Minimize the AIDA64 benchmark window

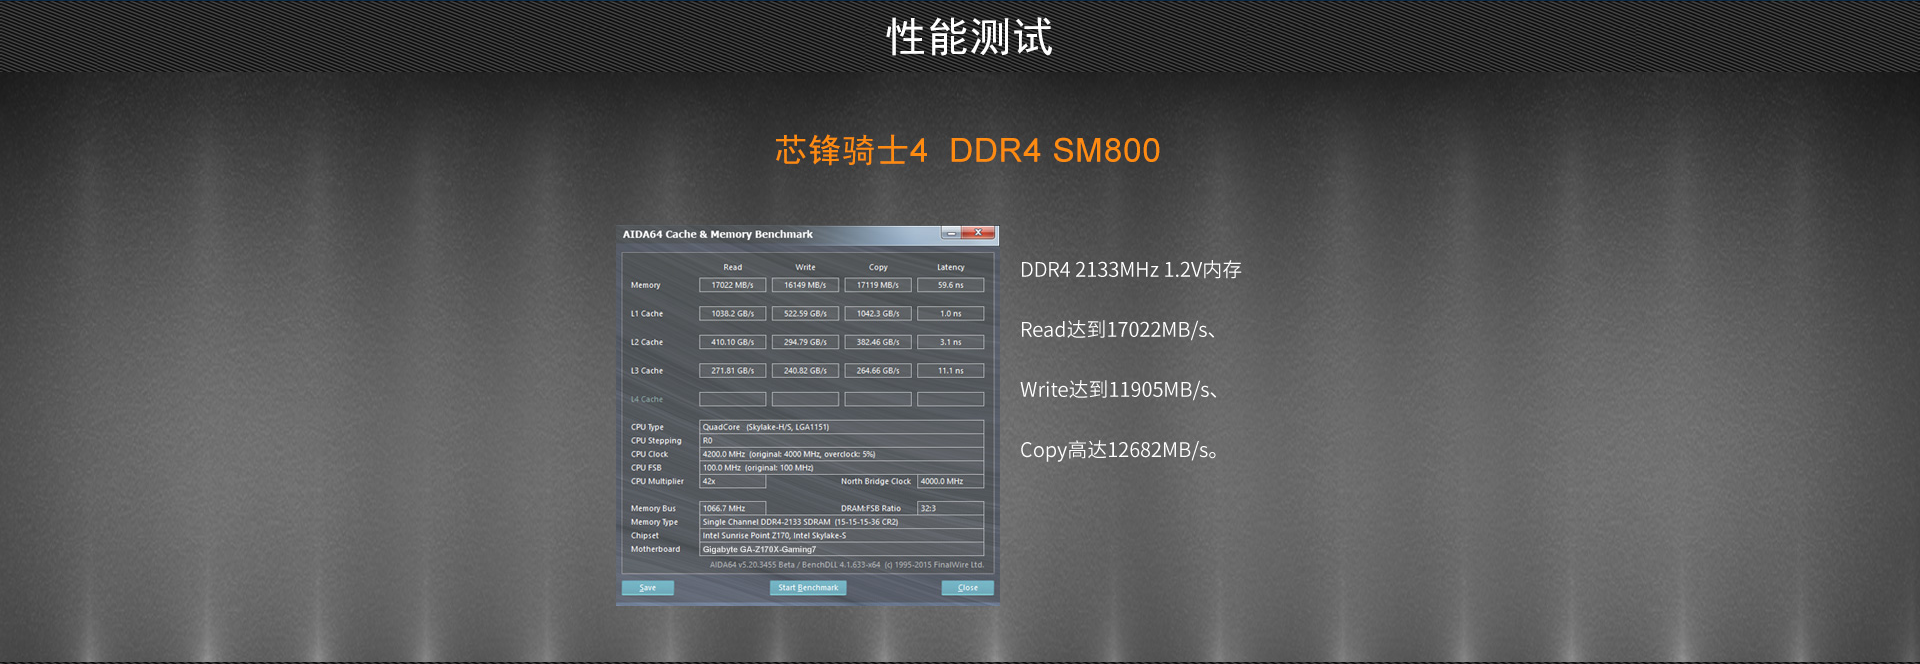click(x=951, y=233)
